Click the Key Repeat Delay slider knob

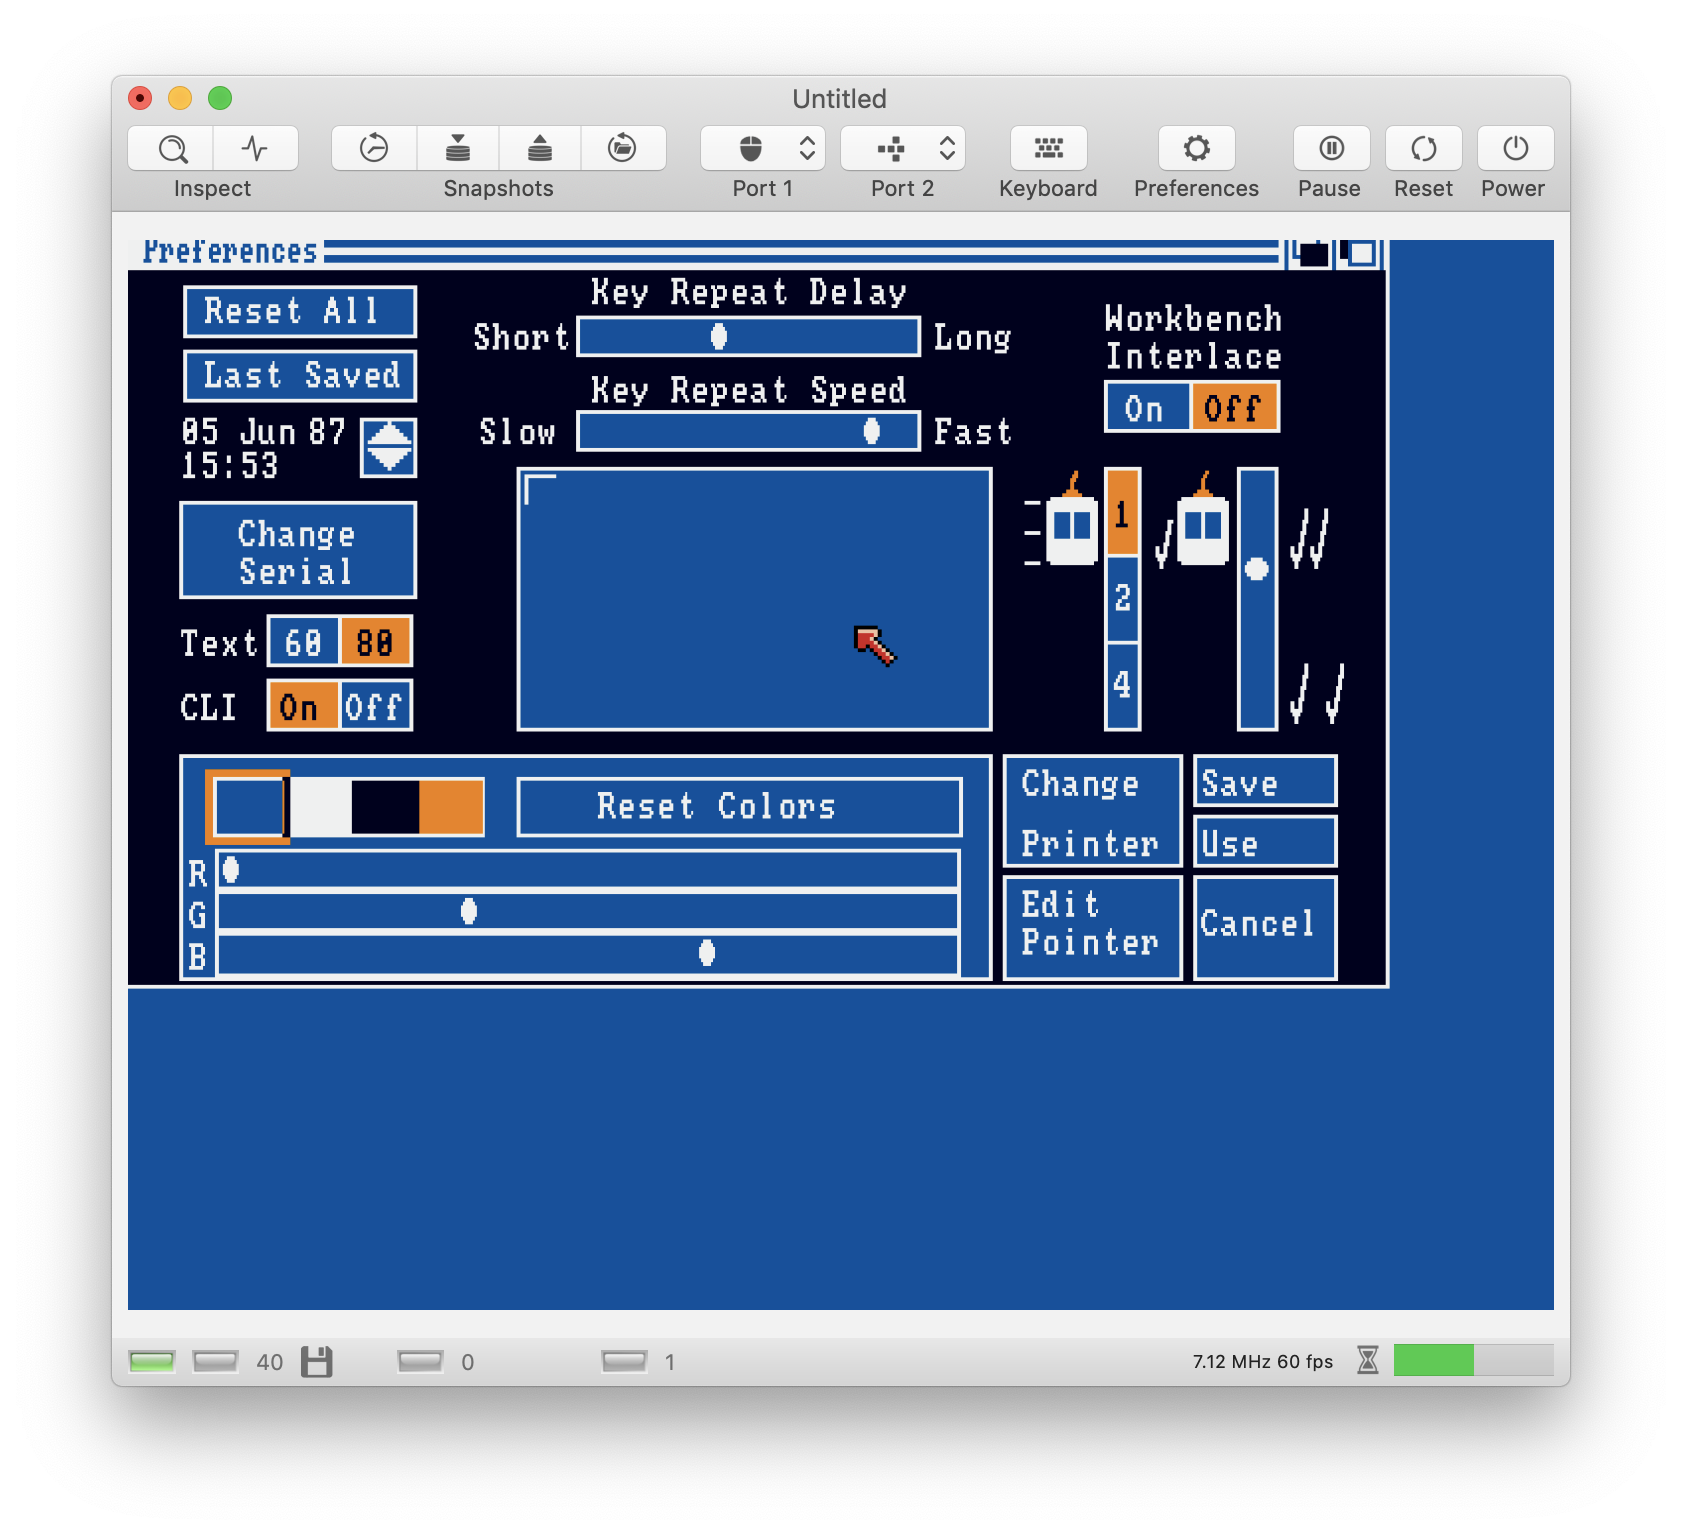pyautogui.click(x=718, y=337)
